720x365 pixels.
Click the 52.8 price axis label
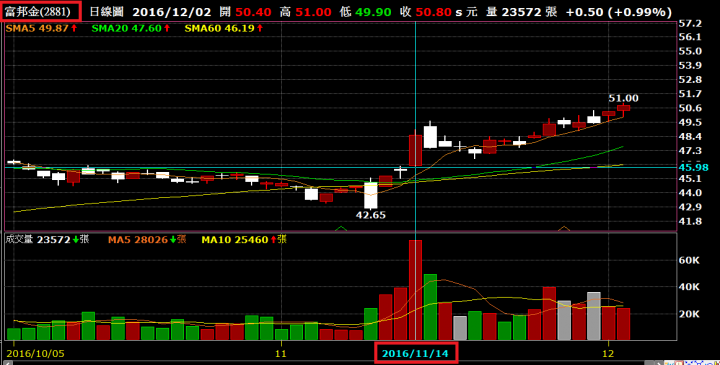coord(690,79)
